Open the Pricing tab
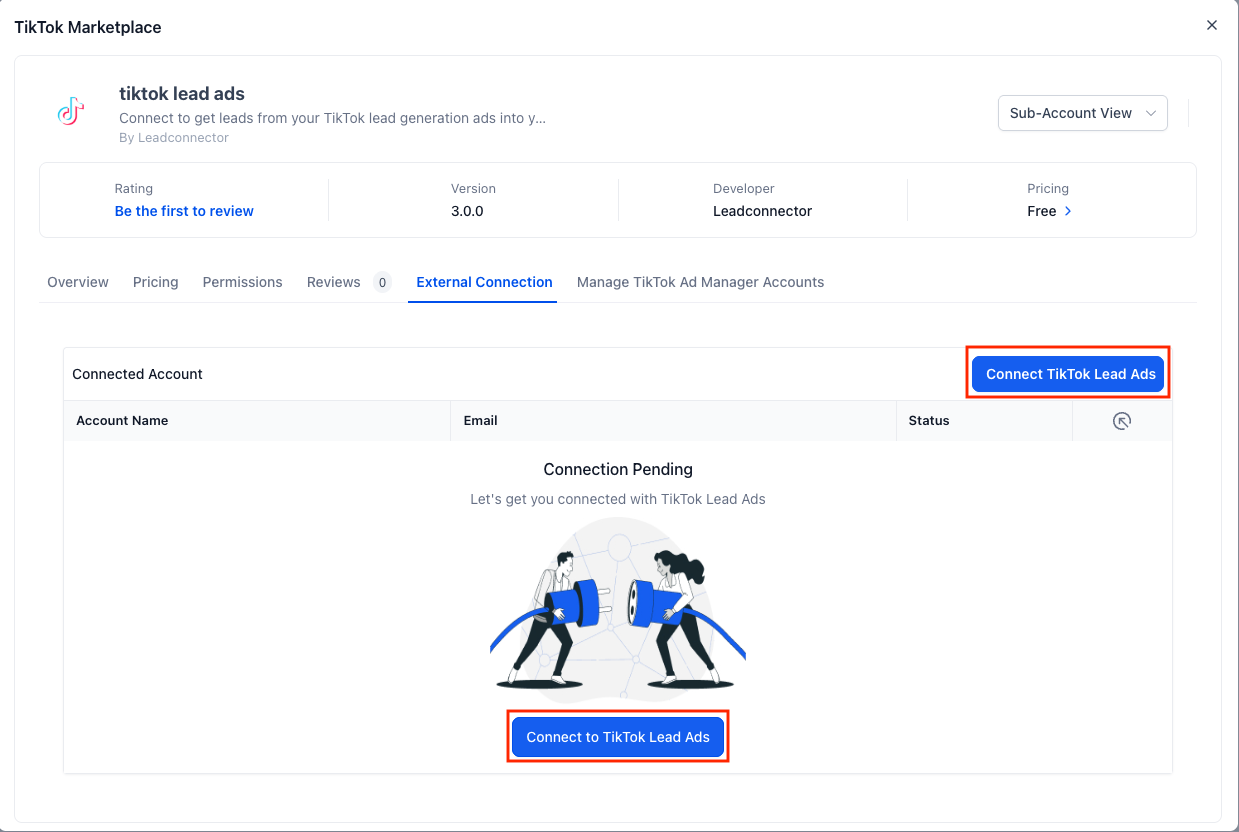Image resolution: width=1239 pixels, height=832 pixels. pos(156,282)
